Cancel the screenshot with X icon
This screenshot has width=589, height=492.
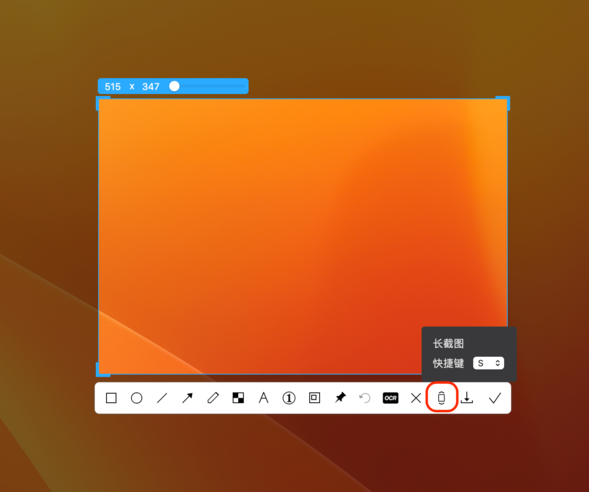point(416,398)
